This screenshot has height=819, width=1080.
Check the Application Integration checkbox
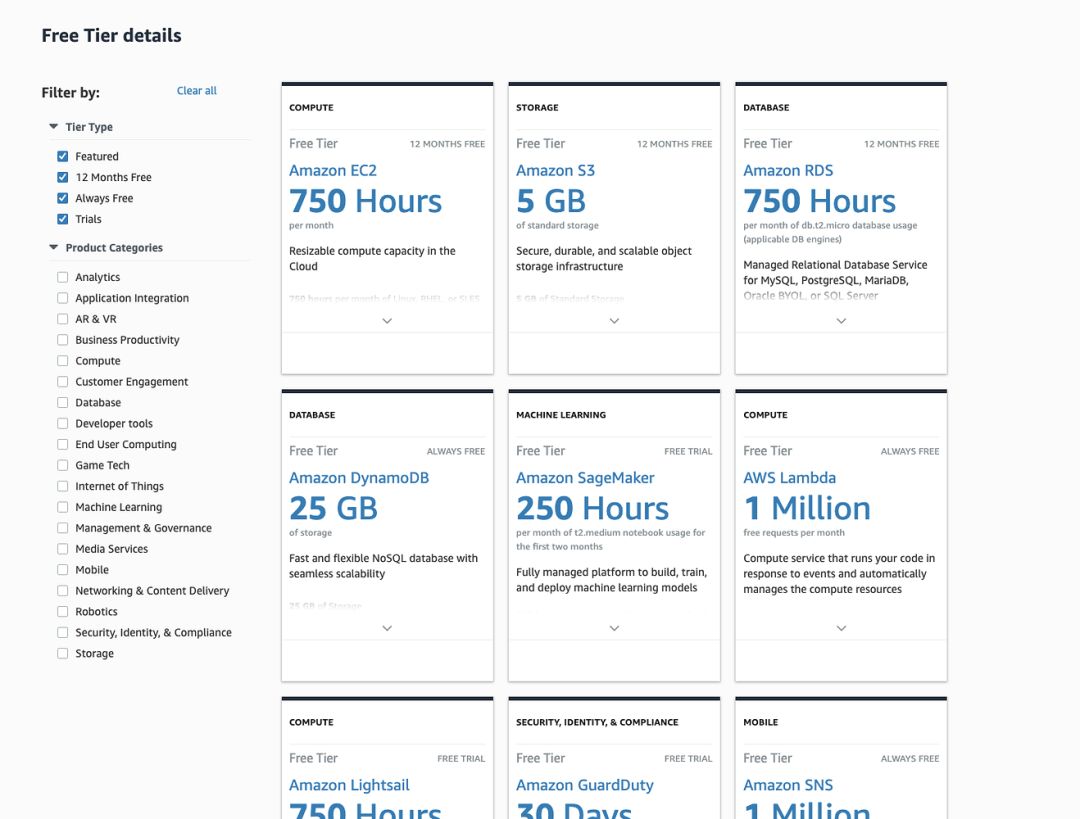point(63,298)
